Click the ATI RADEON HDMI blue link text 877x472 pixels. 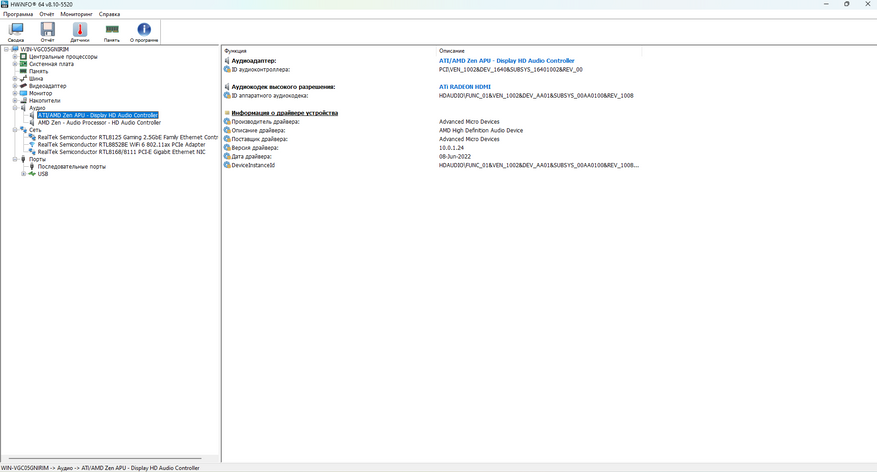point(464,87)
